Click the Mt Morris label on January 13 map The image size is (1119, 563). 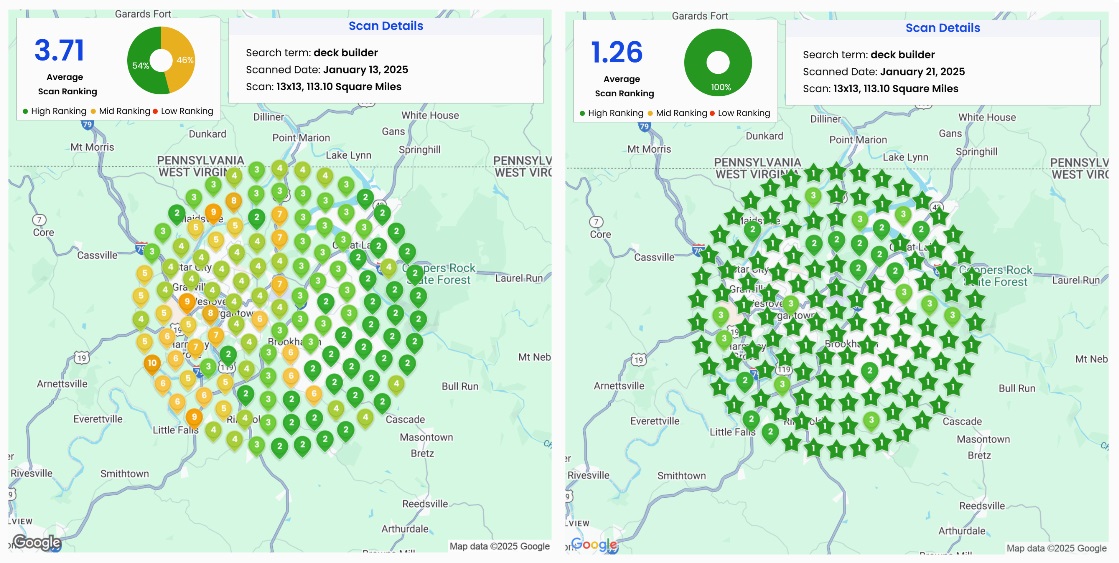click(x=92, y=147)
